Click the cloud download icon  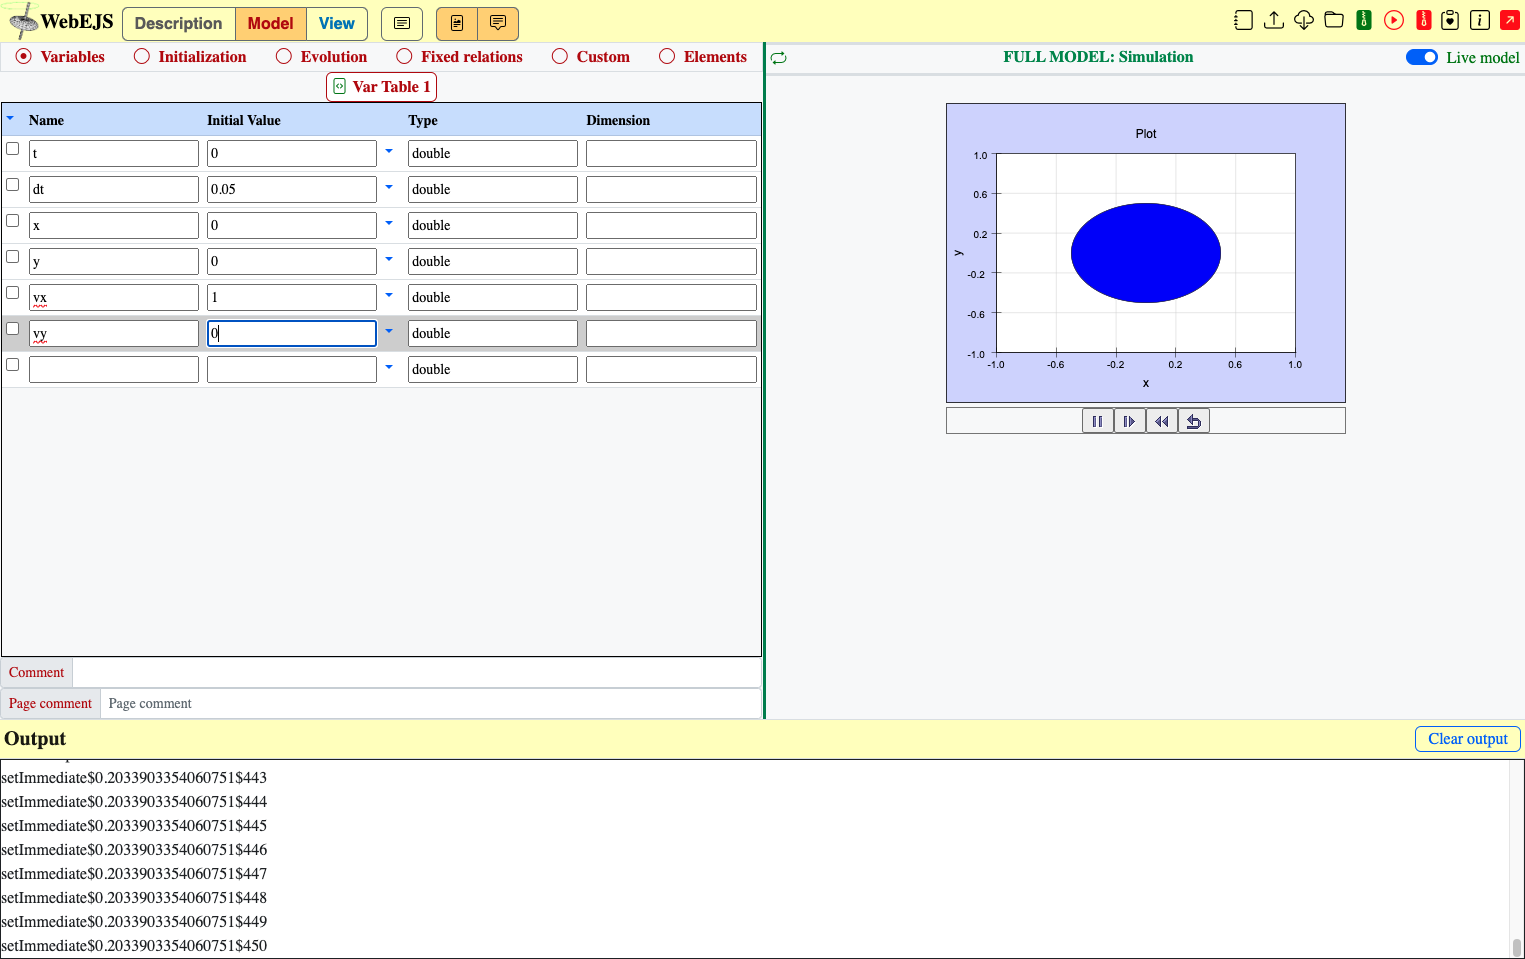(1304, 20)
